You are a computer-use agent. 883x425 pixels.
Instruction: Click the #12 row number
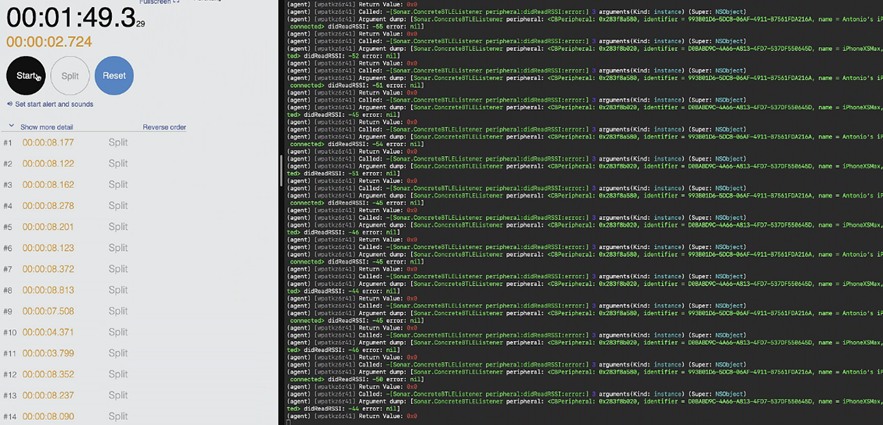click(x=10, y=375)
